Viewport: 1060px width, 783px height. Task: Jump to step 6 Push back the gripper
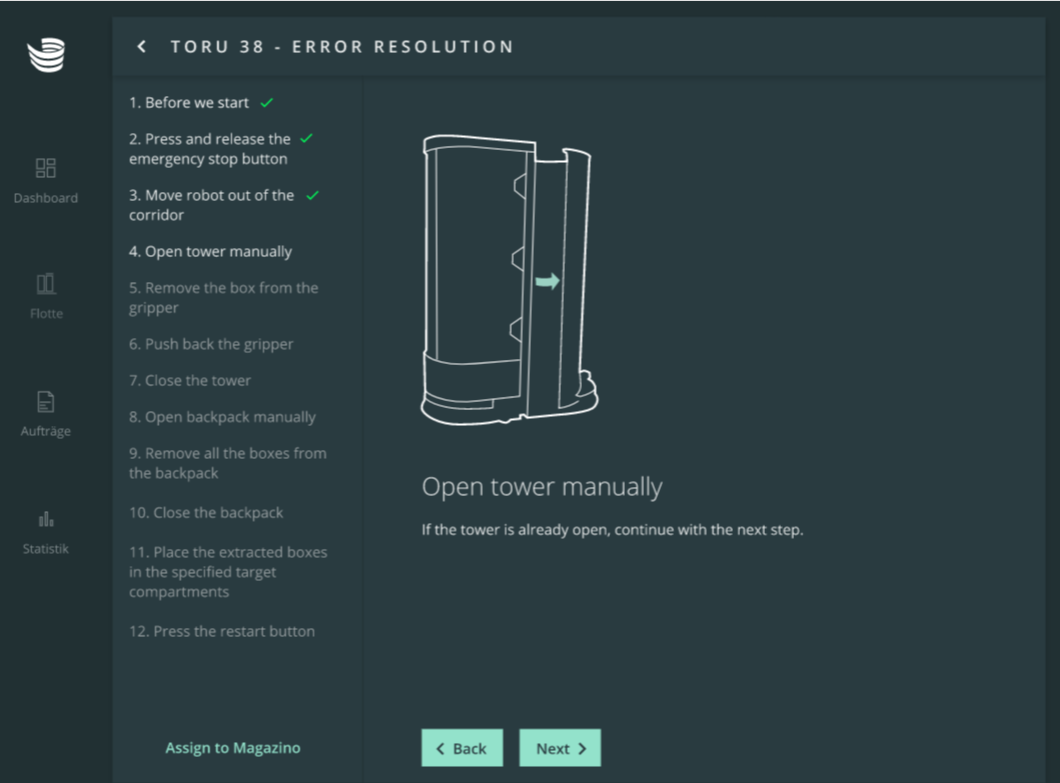point(211,344)
